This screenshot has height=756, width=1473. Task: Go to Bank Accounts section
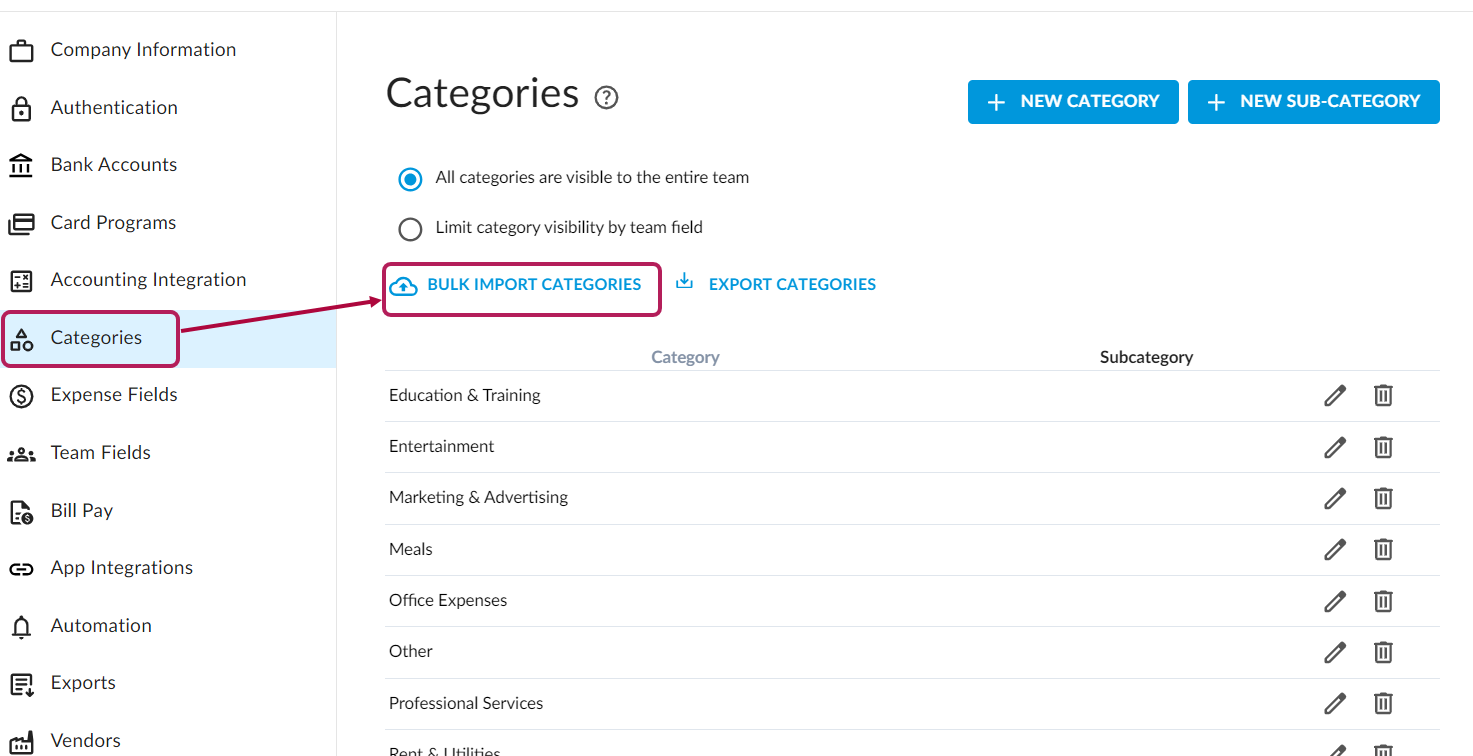pyautogui.click(x=113, y=165)
